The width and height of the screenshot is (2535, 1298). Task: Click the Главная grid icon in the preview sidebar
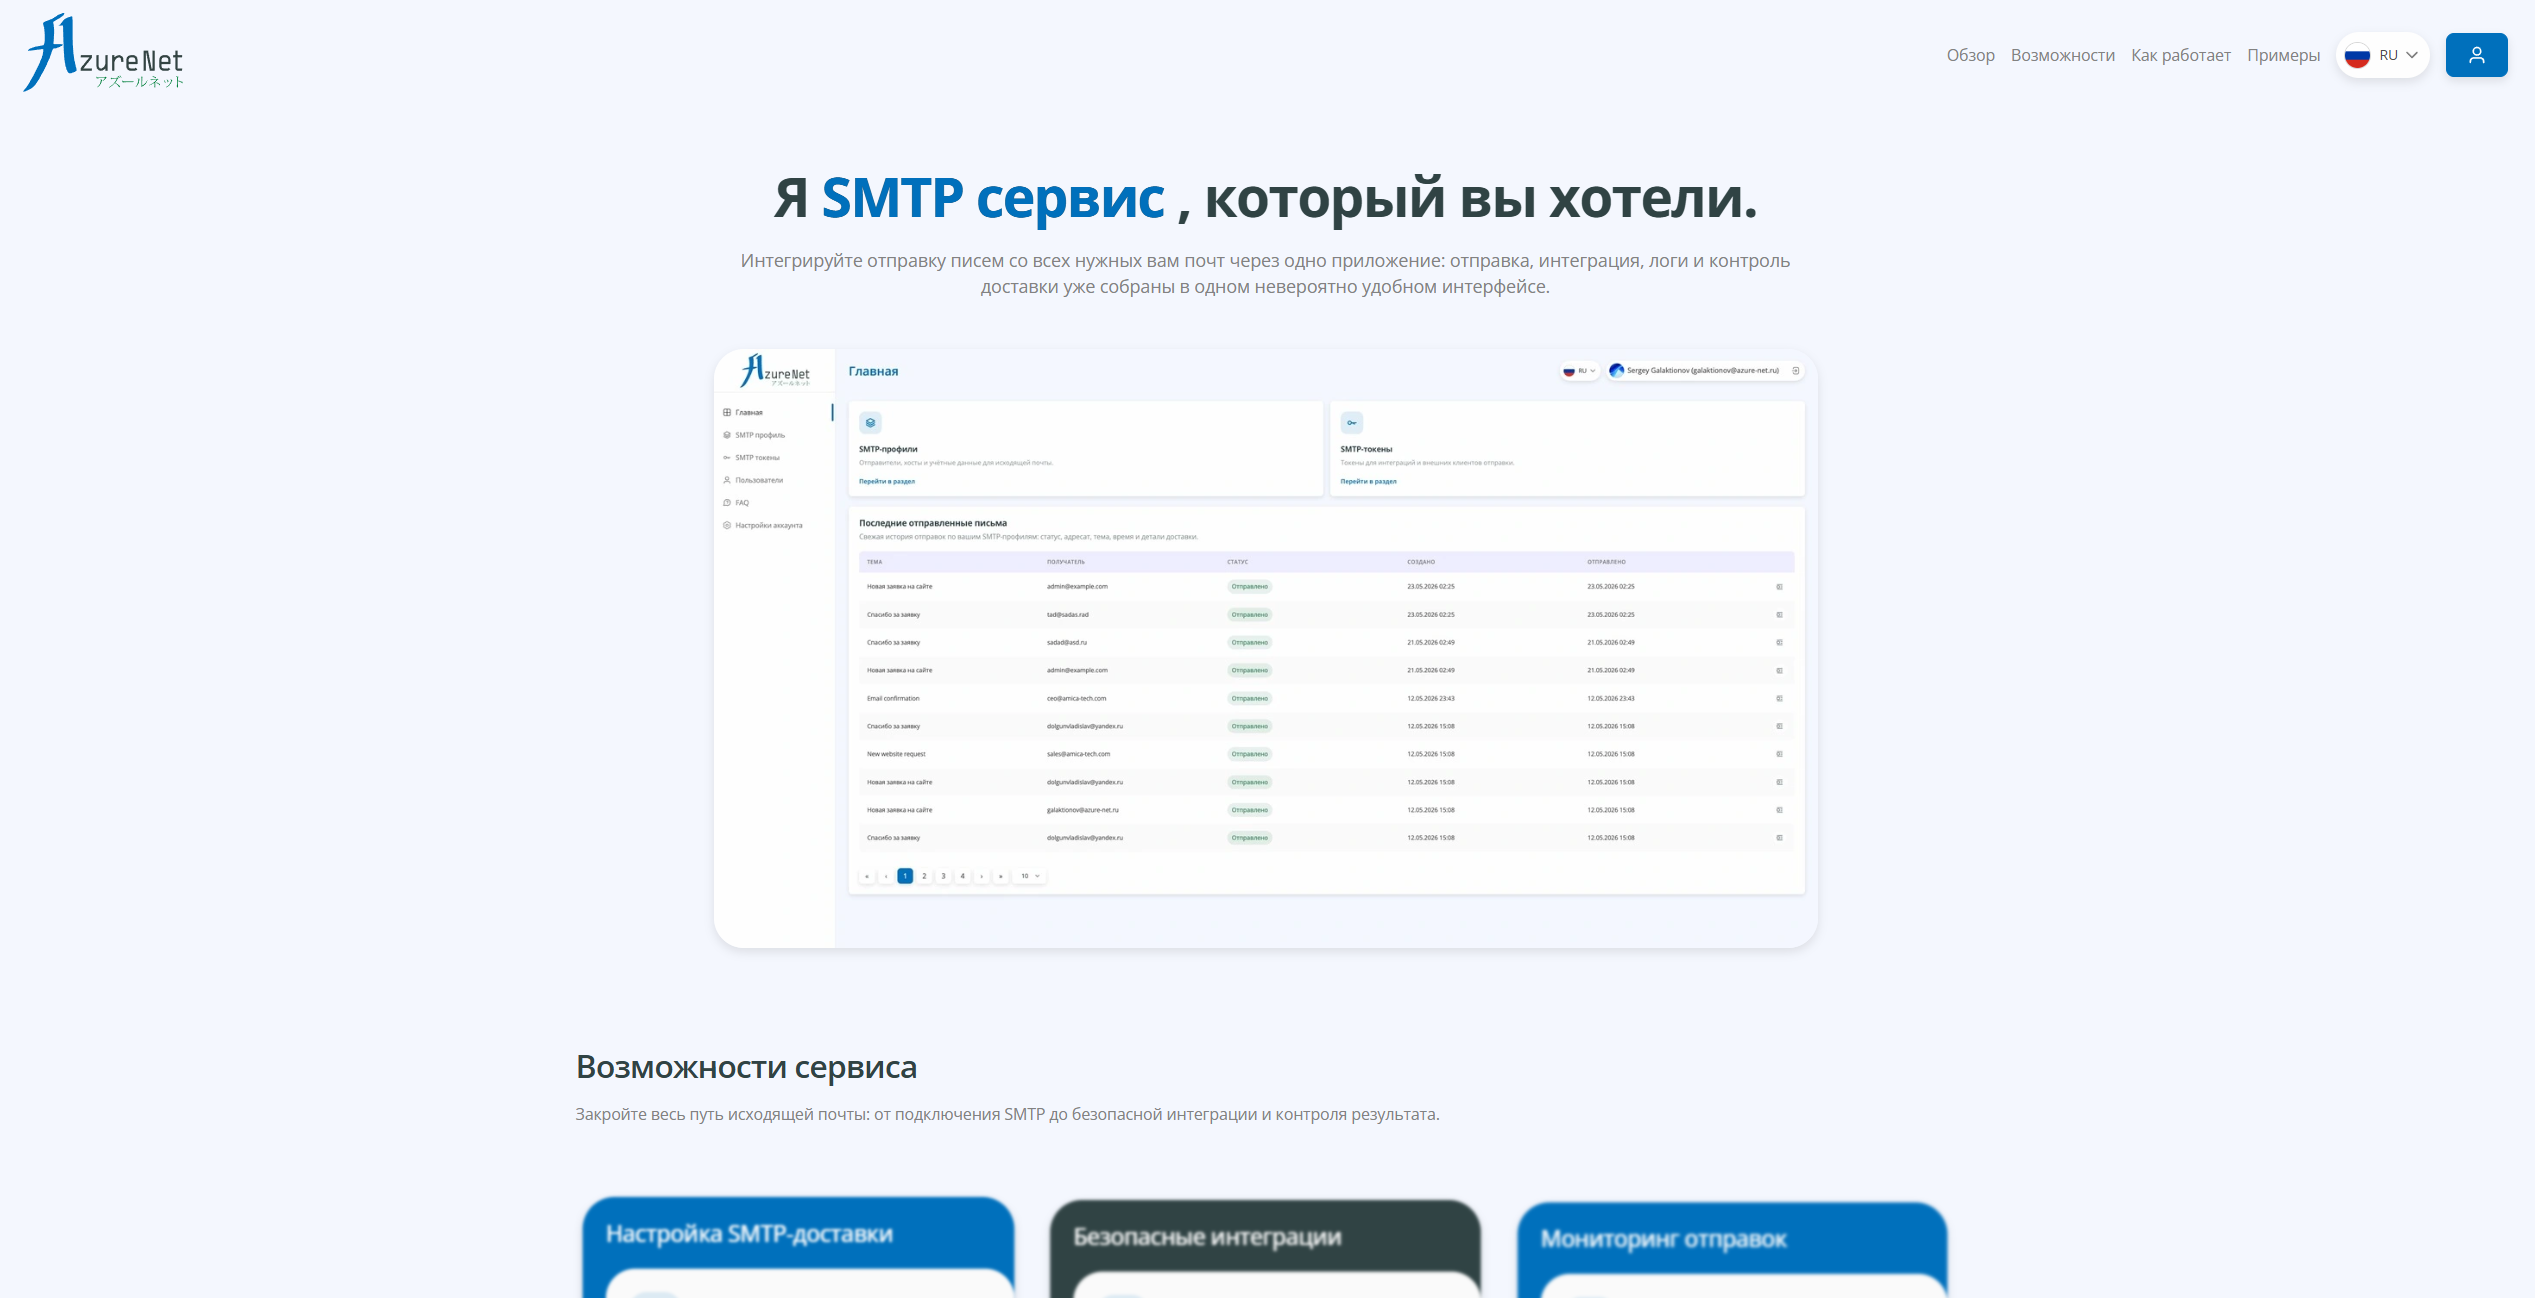pyautogui.click(x=727, y=412)
